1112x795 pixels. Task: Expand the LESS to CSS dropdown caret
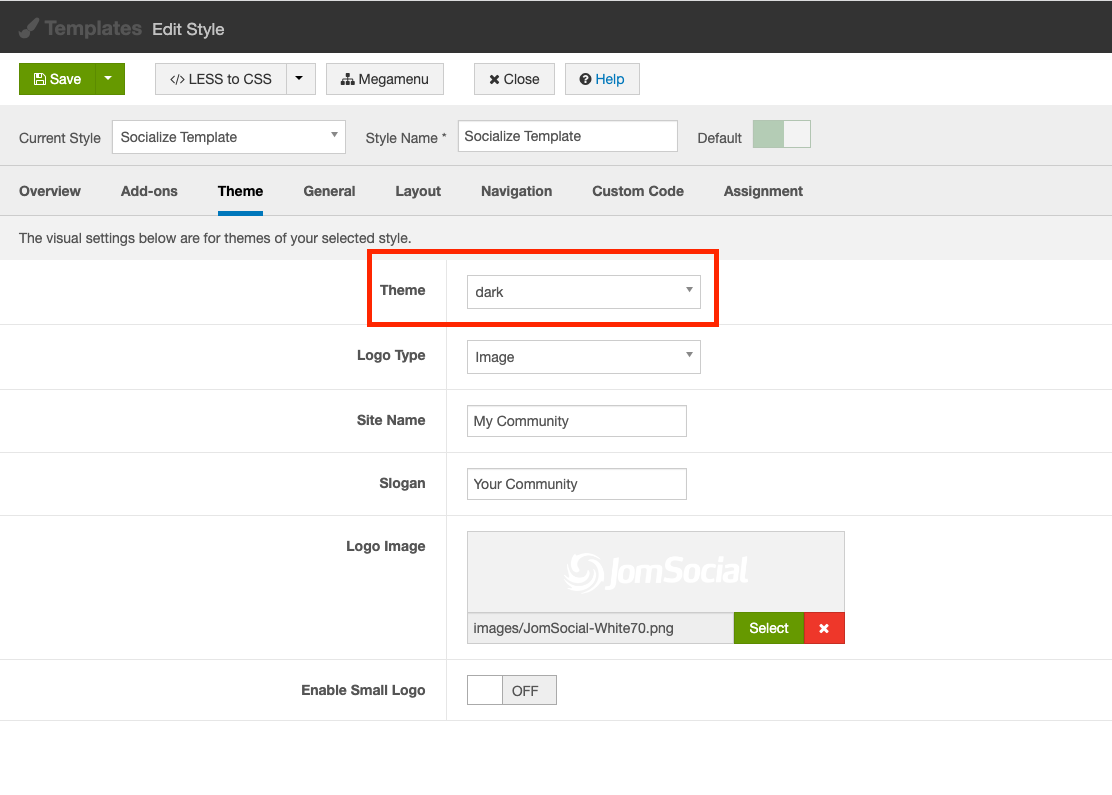click(300, 79)
